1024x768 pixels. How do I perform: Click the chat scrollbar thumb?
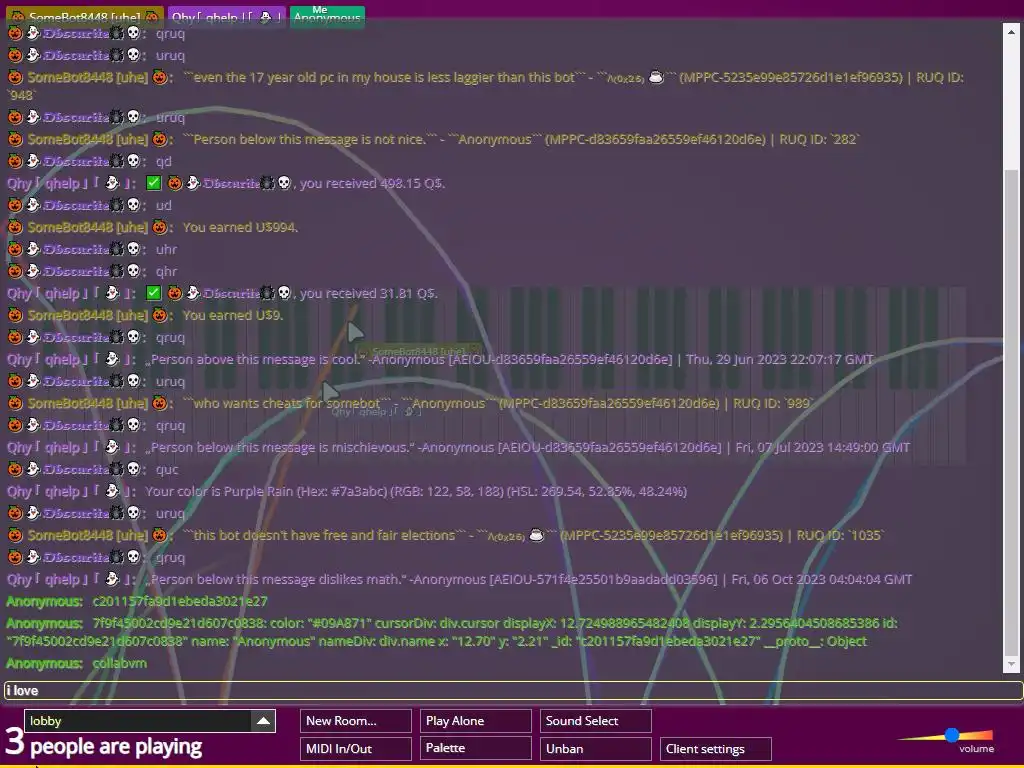[1011, 411]
